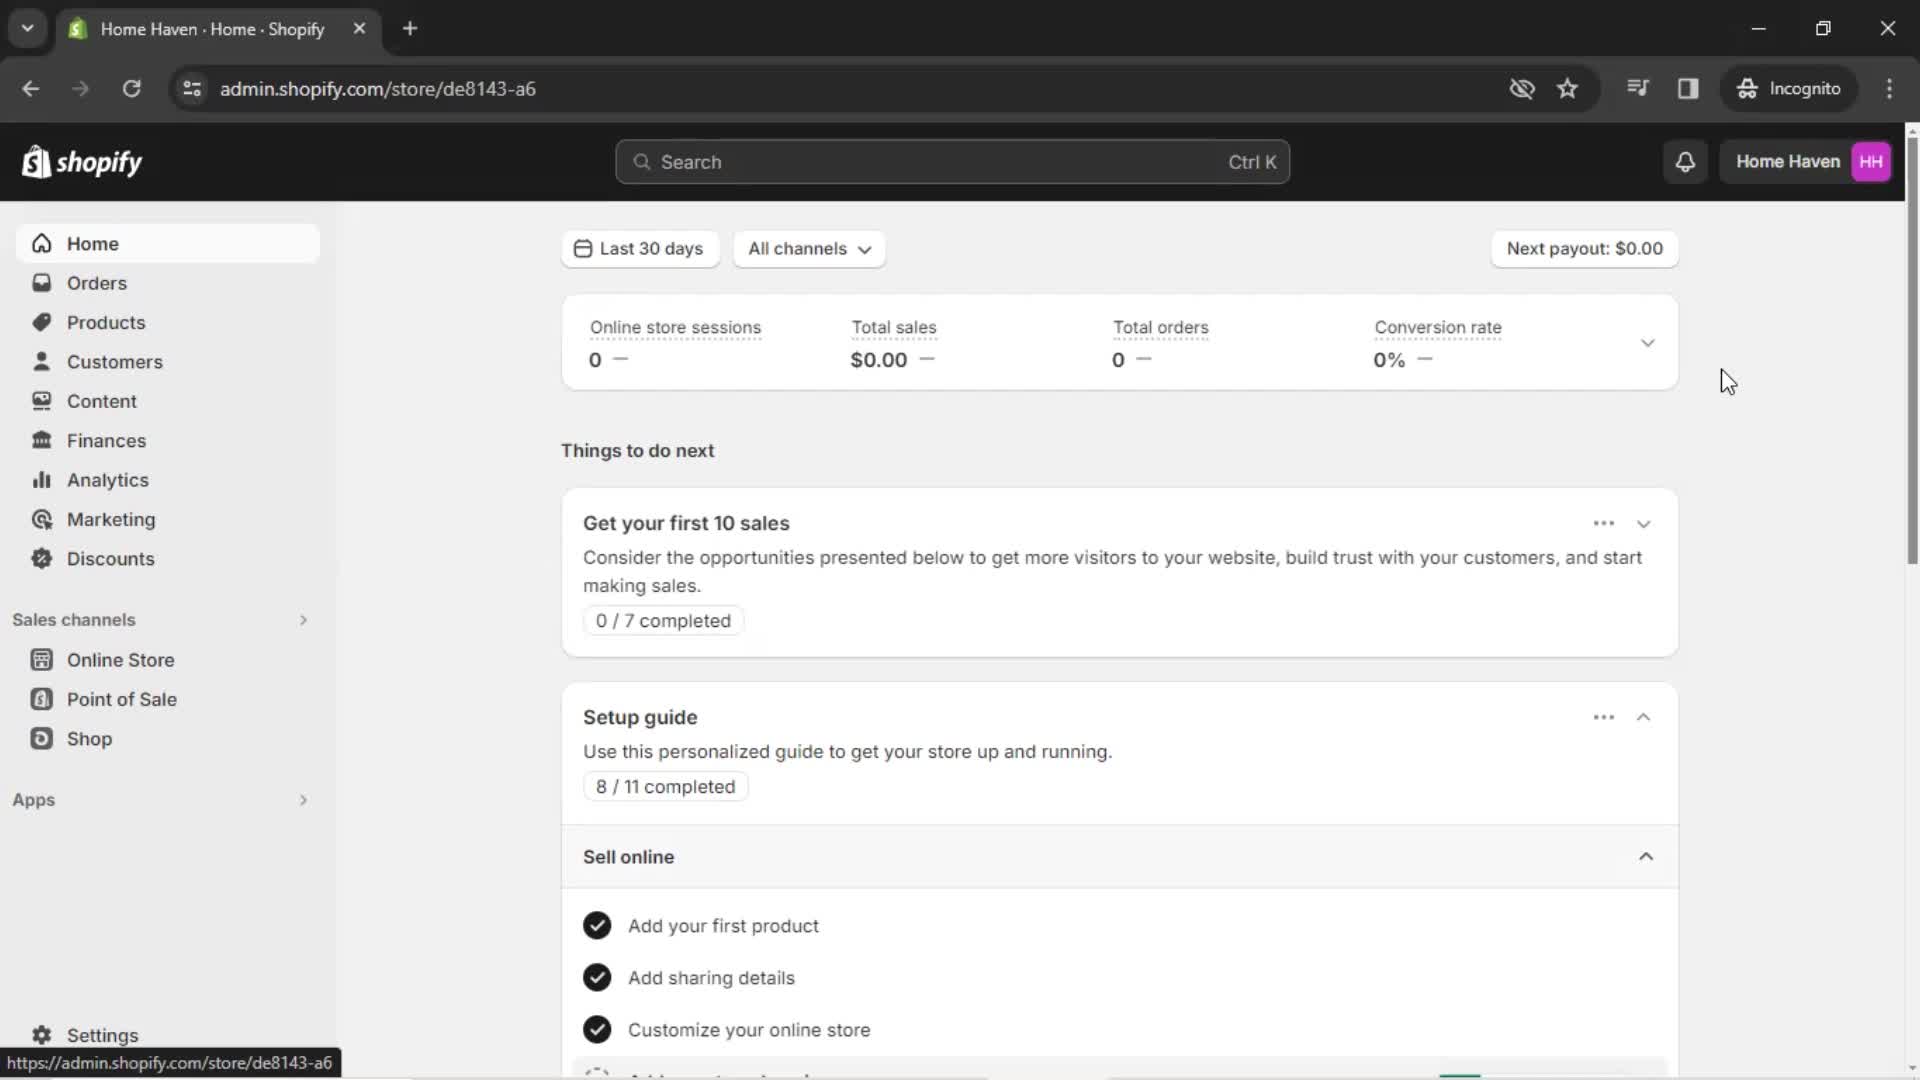Open the Setup guide progress tracker
The image size is (1920, 1080).
(x=666, y=786)
